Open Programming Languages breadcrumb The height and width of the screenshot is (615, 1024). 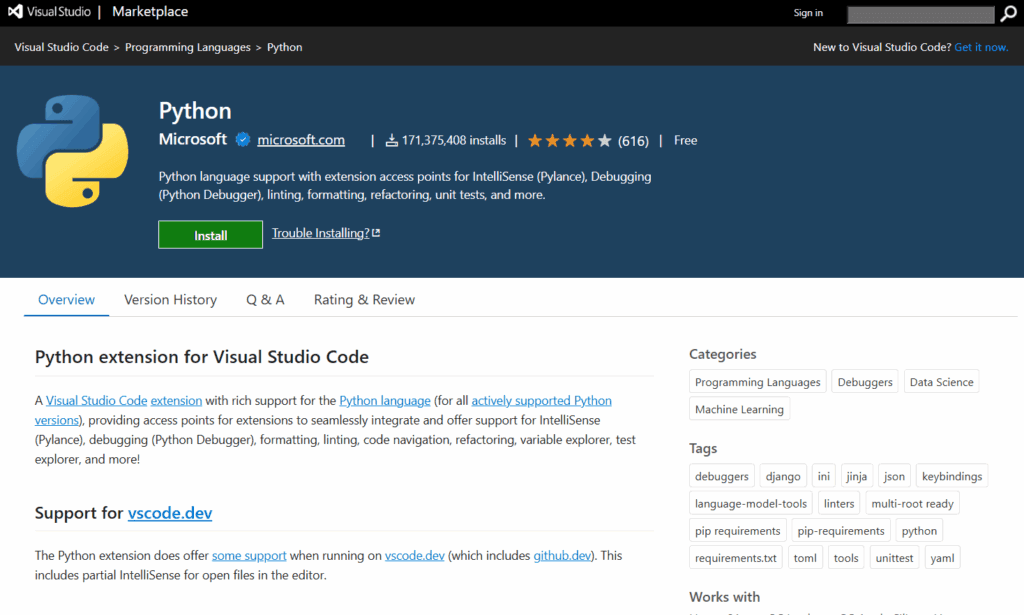(187, 47)
